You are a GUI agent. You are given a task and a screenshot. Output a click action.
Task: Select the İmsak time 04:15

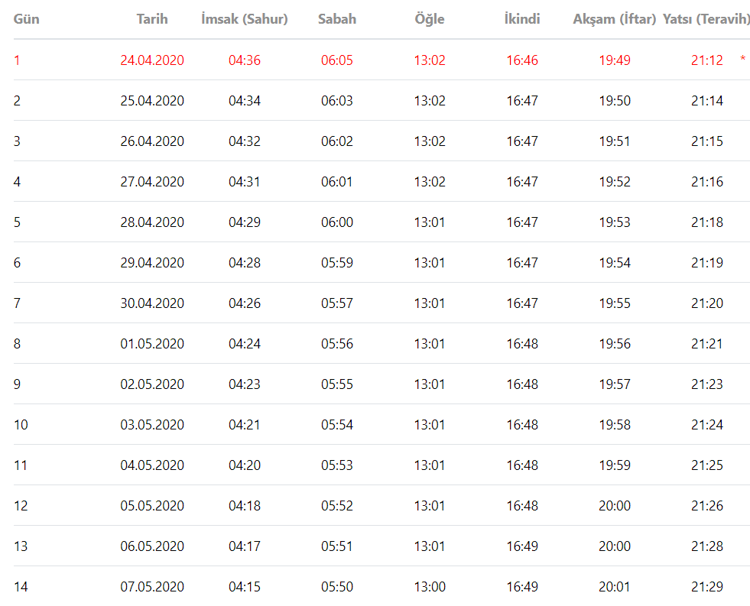pyautogui.click(x=244, y=587)
